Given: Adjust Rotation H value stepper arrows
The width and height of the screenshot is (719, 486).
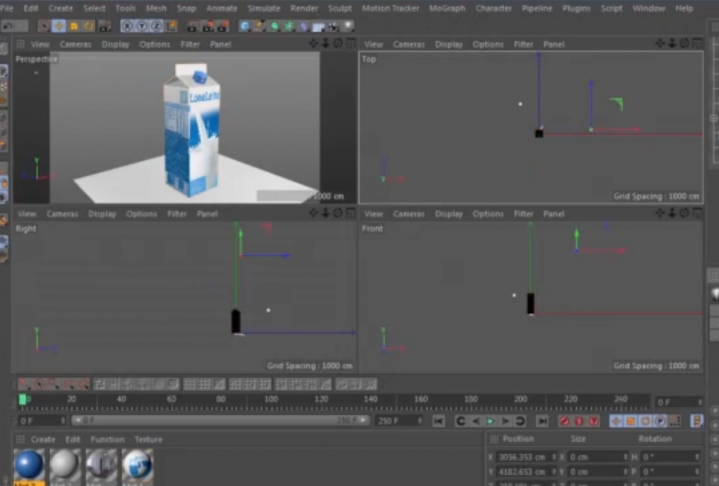Looking at the screenshot, I should click(697, 457).
